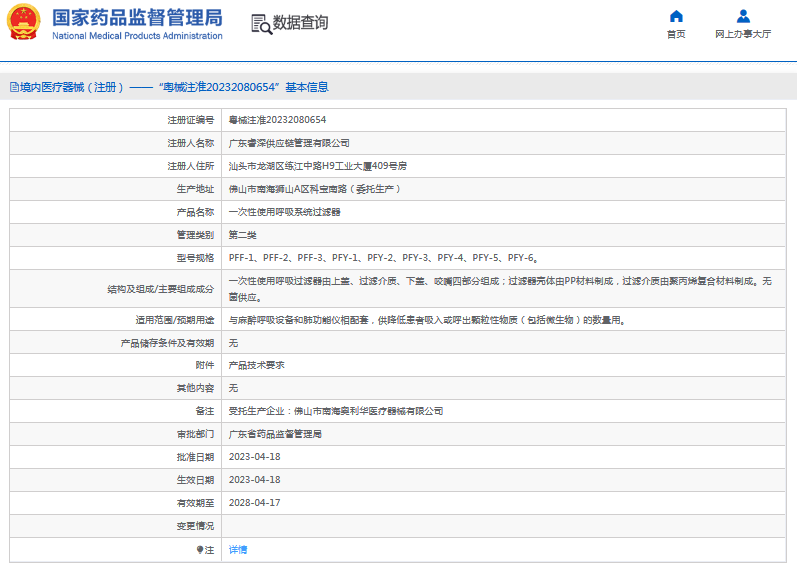The width and height of the screenshot is (797, 566).
Task: Click the 注册证编号 label
Action: 191,120
